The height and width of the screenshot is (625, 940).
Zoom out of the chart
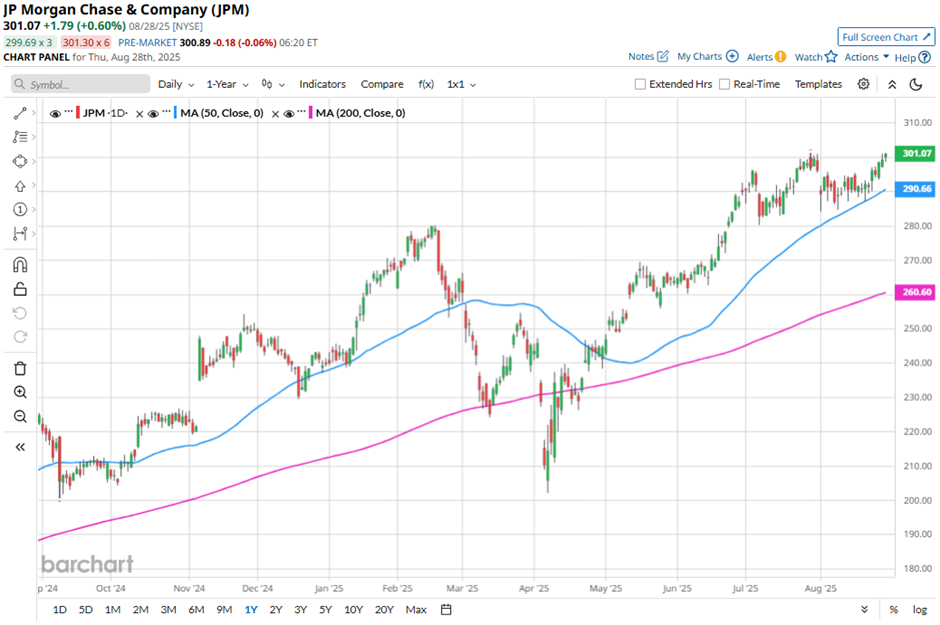[20, 416]
